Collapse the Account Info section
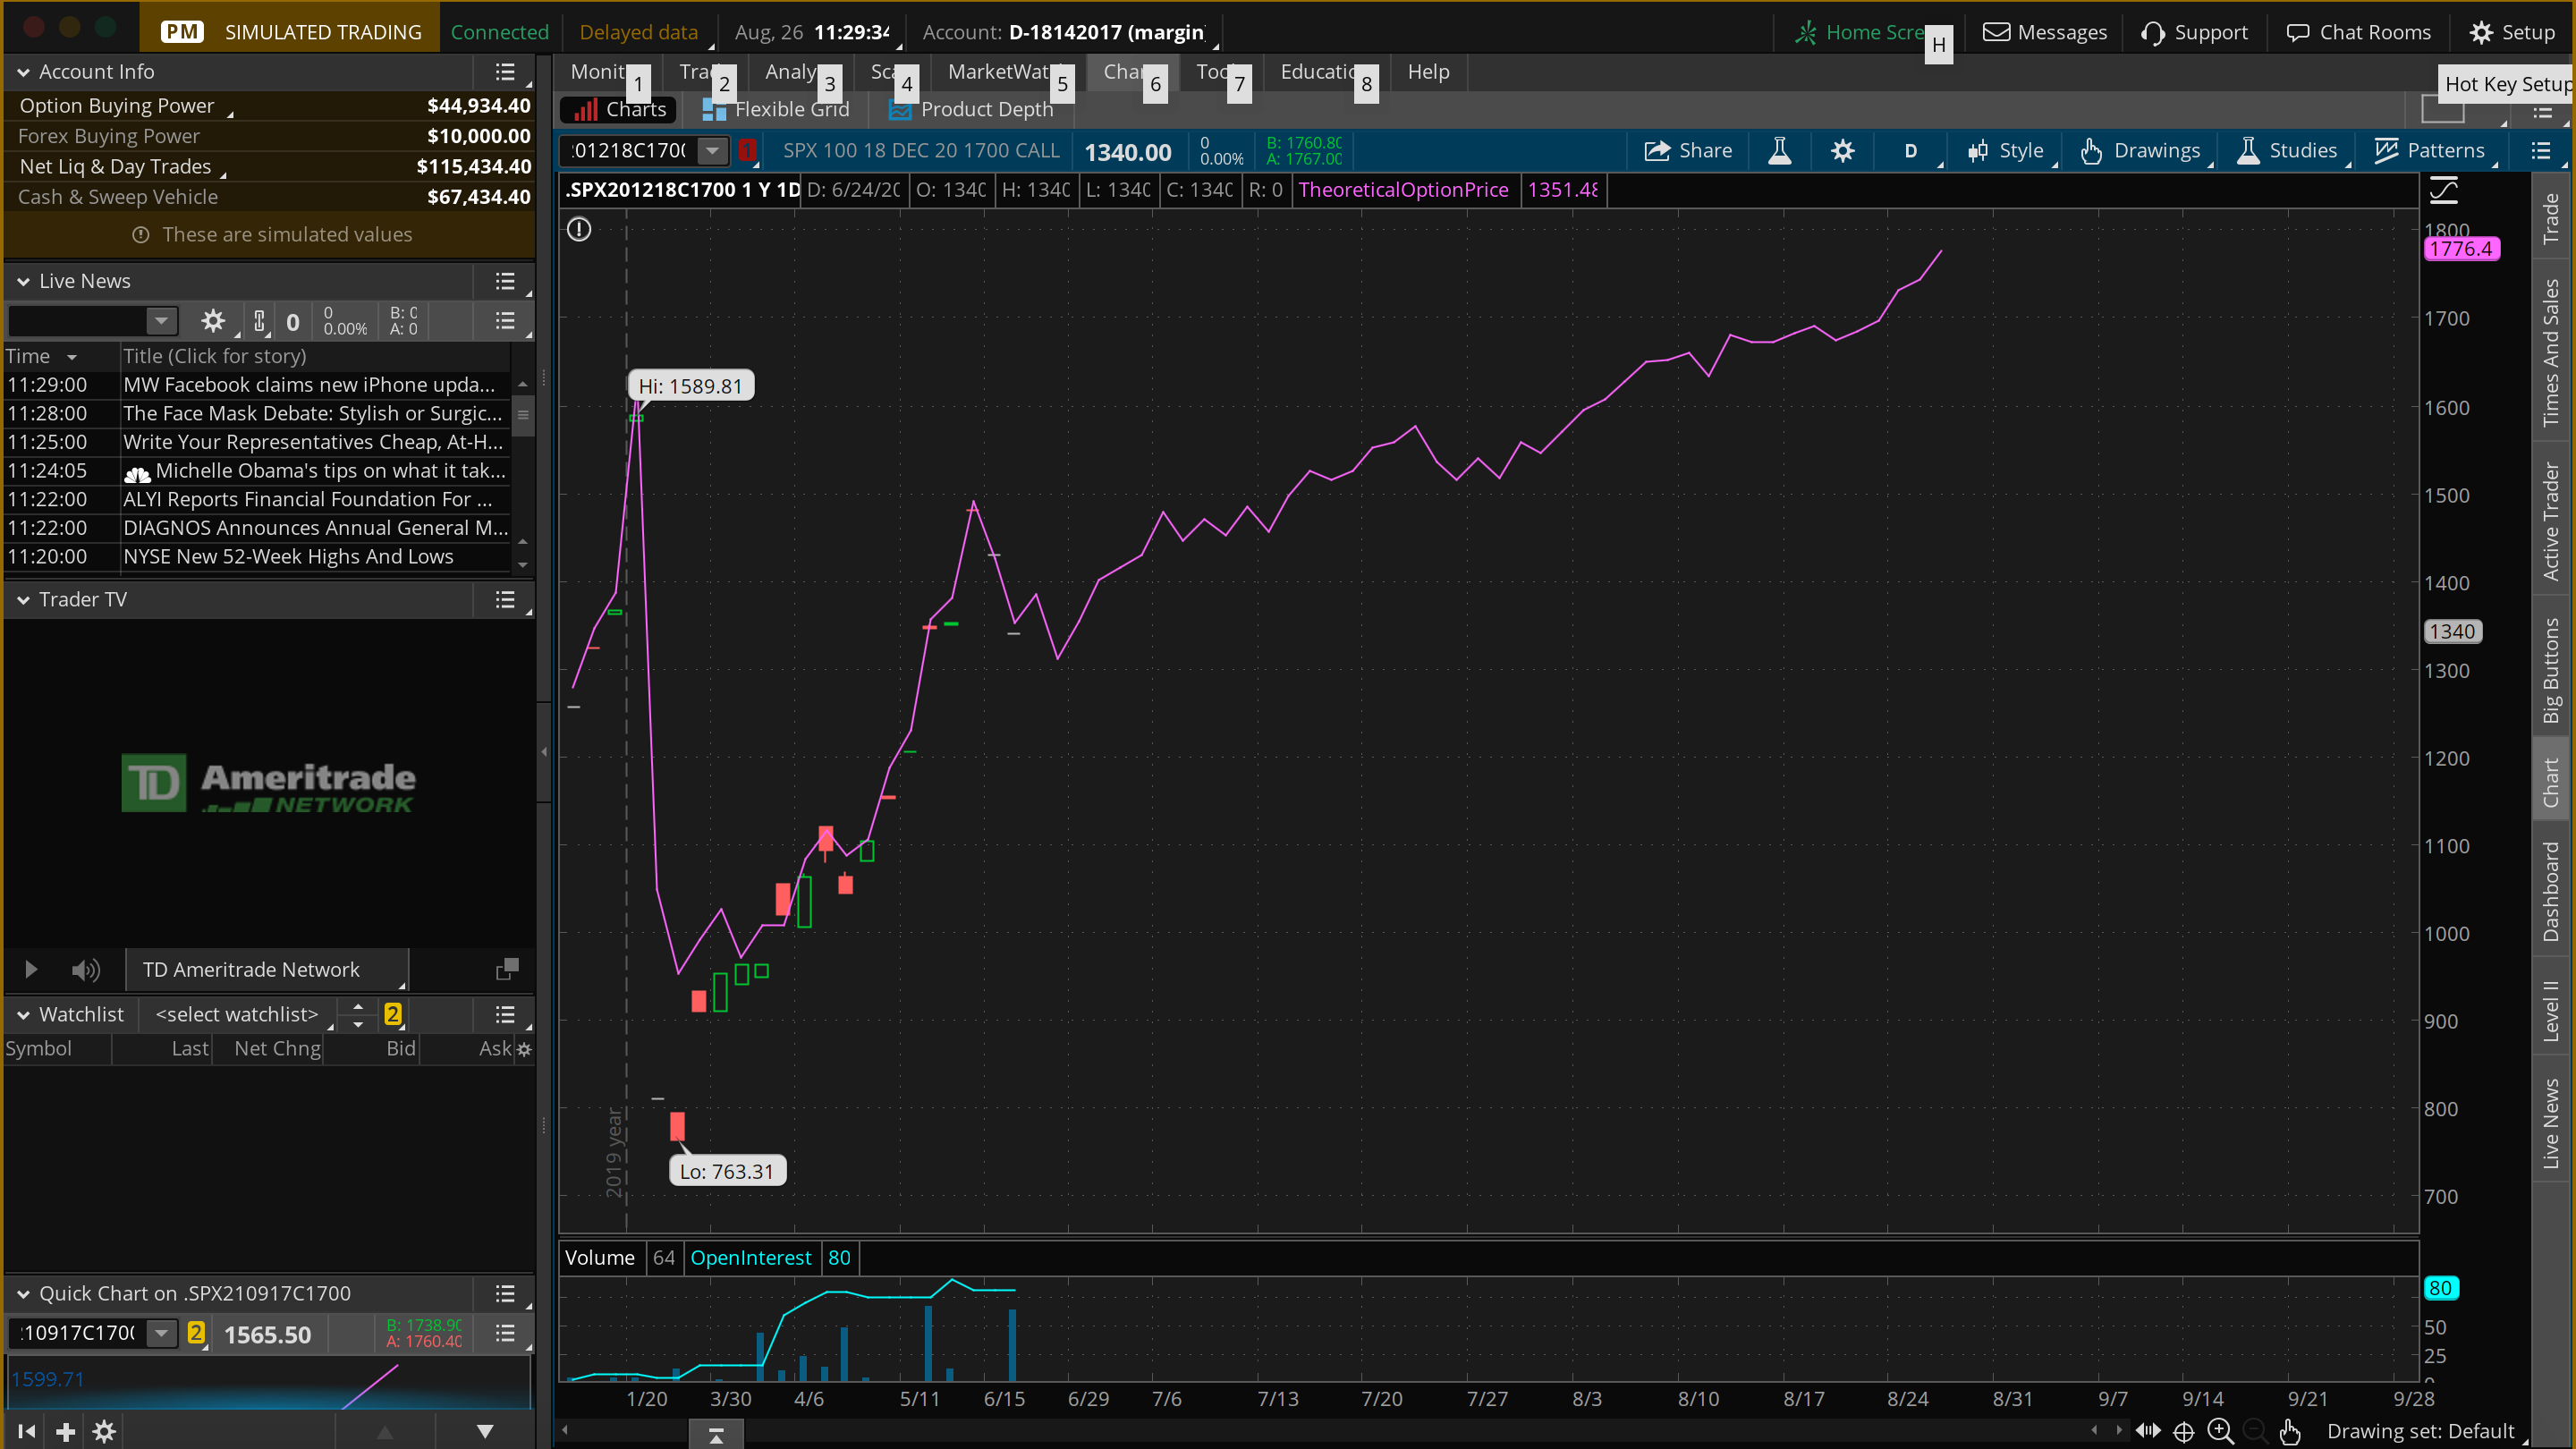Viewport: 2576px width, 1449px height. (23, 72)
